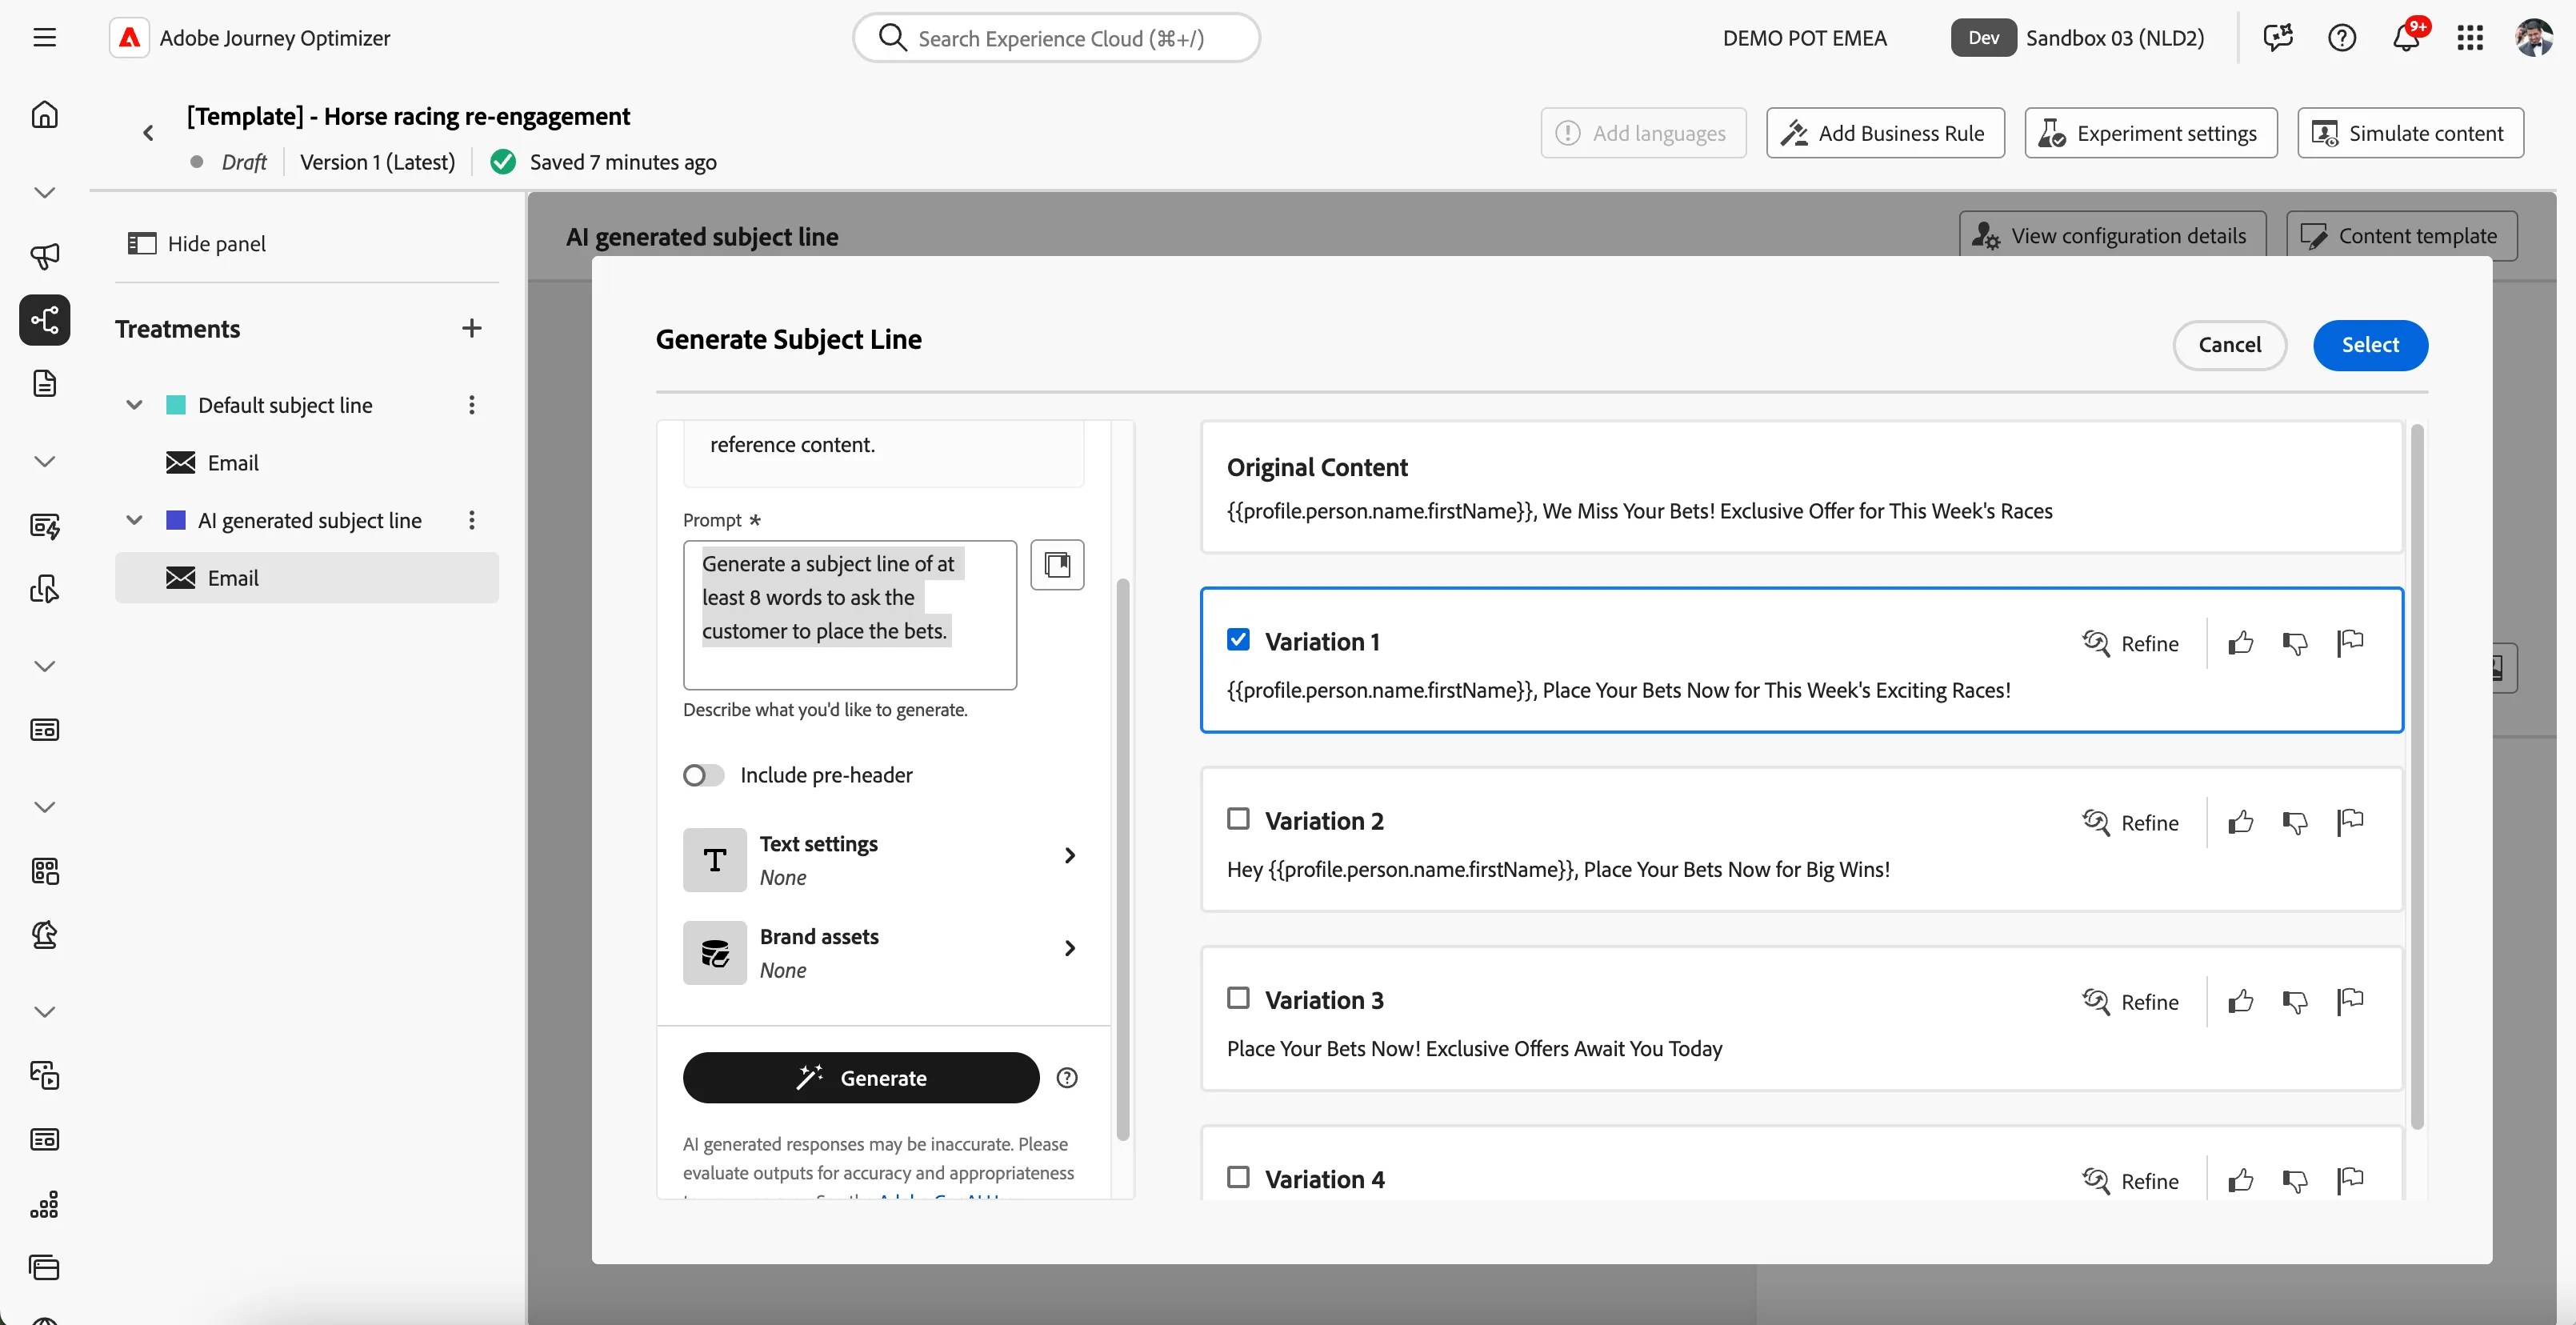Flag Variation 3 with the flag icon
Viewport: 2576px width, 1325px height.
tap(2350, 1001)
